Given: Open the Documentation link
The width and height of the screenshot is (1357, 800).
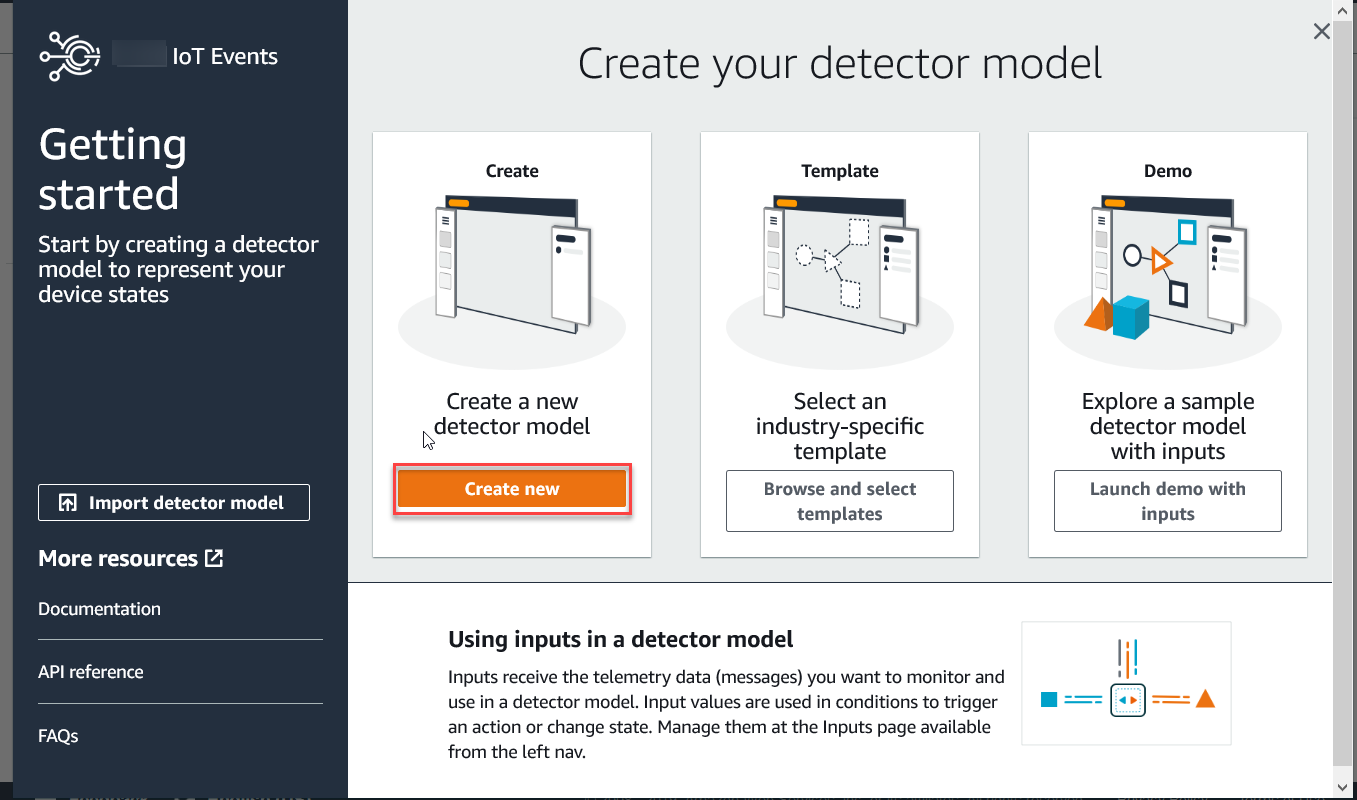Looking at the screenshot, I should (x=99, y=609).
